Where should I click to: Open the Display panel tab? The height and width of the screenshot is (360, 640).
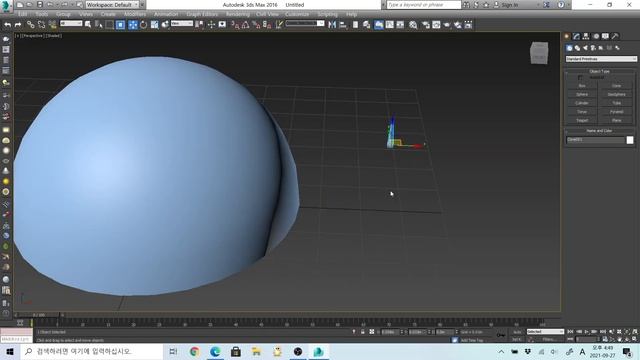tap(605, 36)
